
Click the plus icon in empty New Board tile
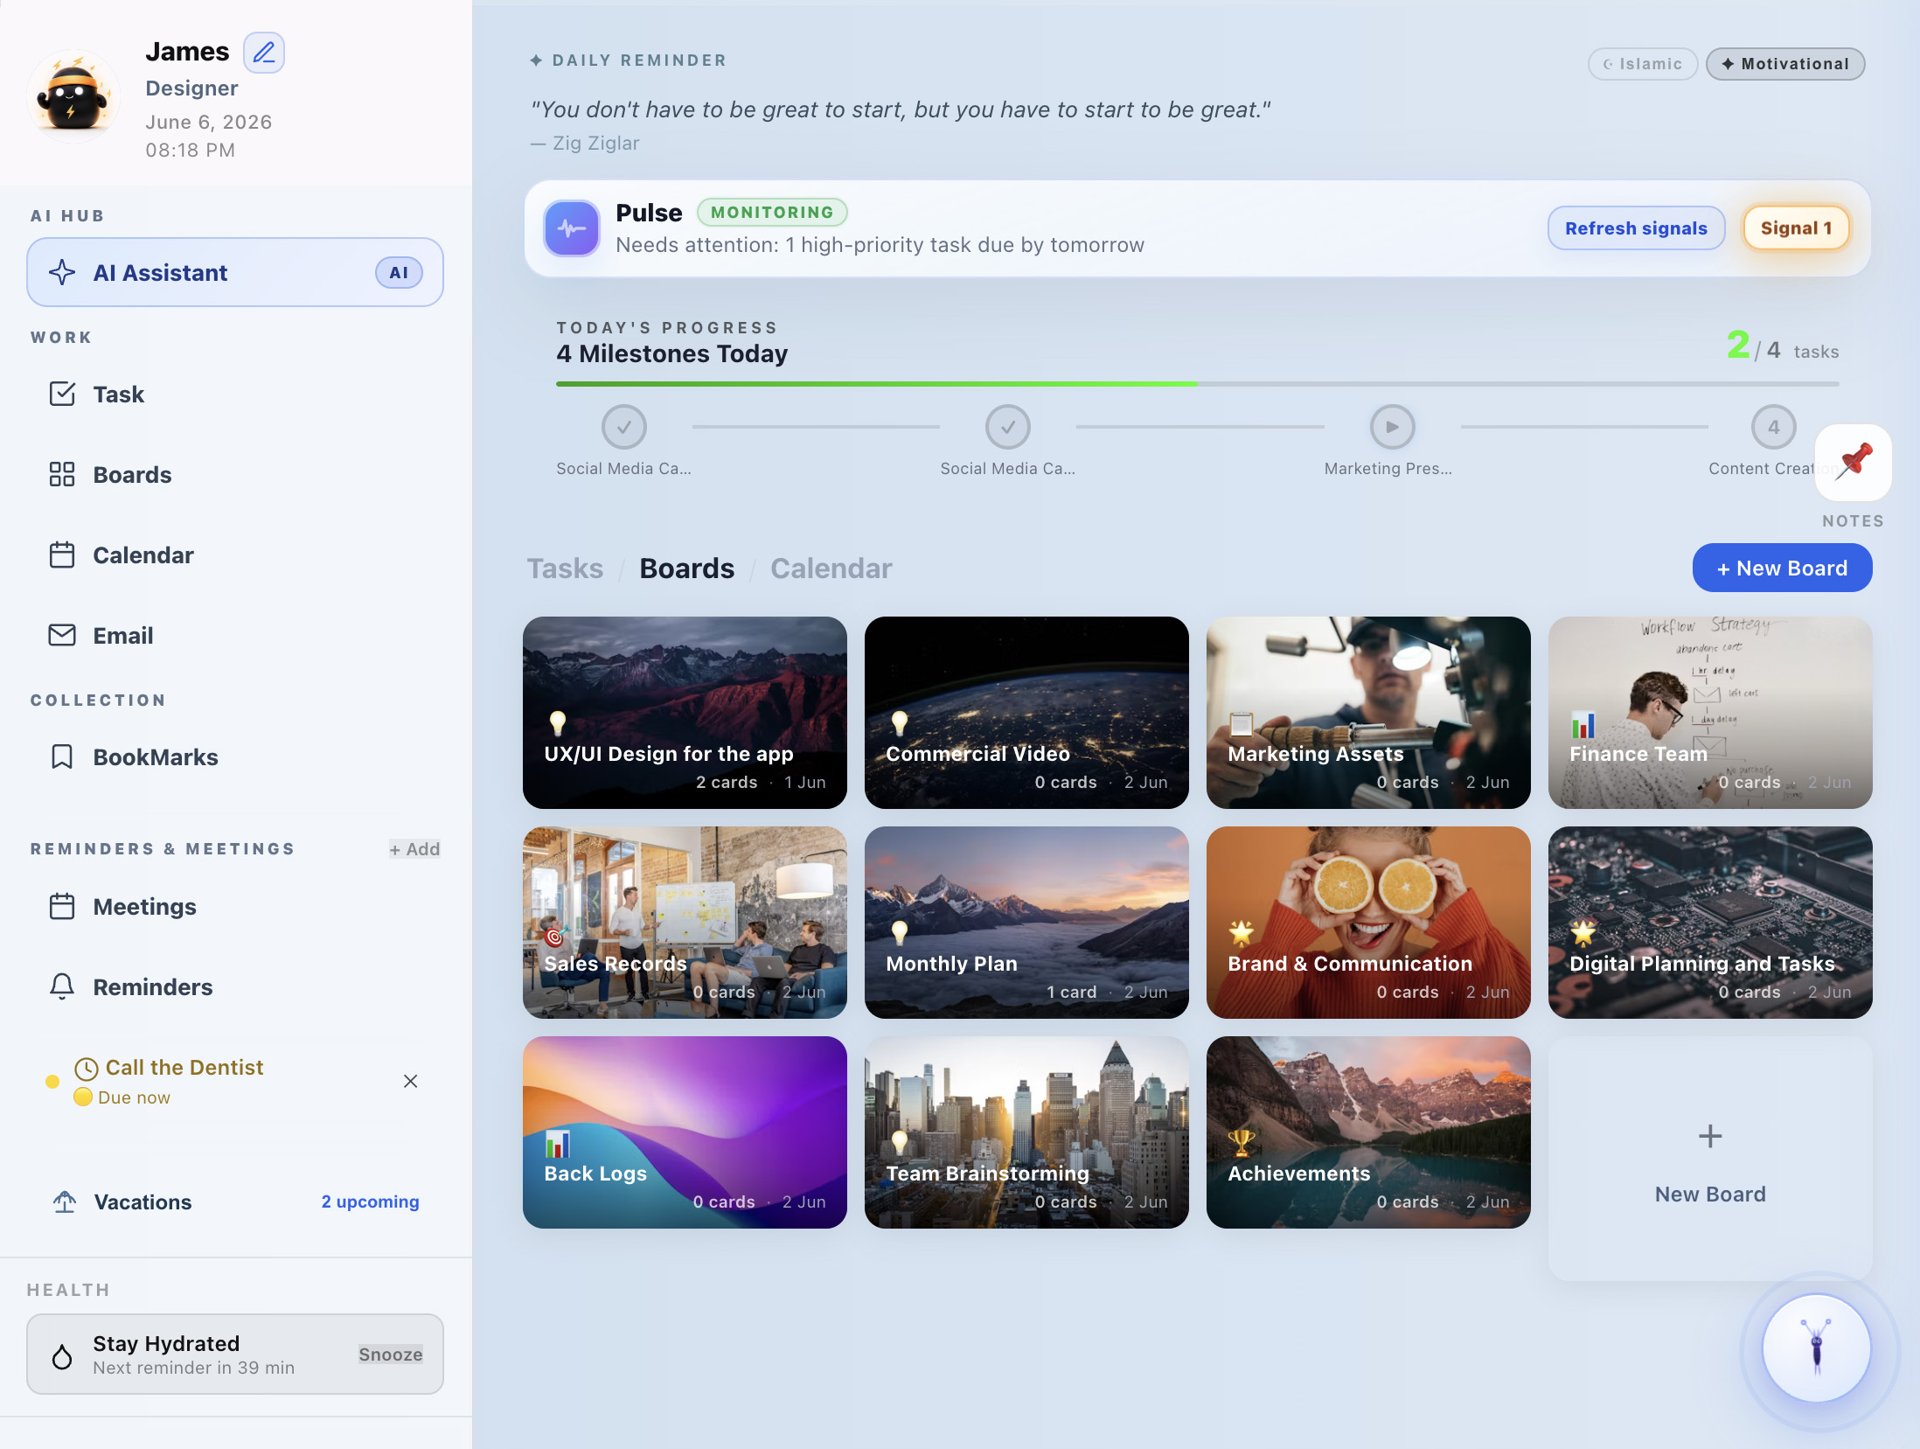[1710, 1136]
